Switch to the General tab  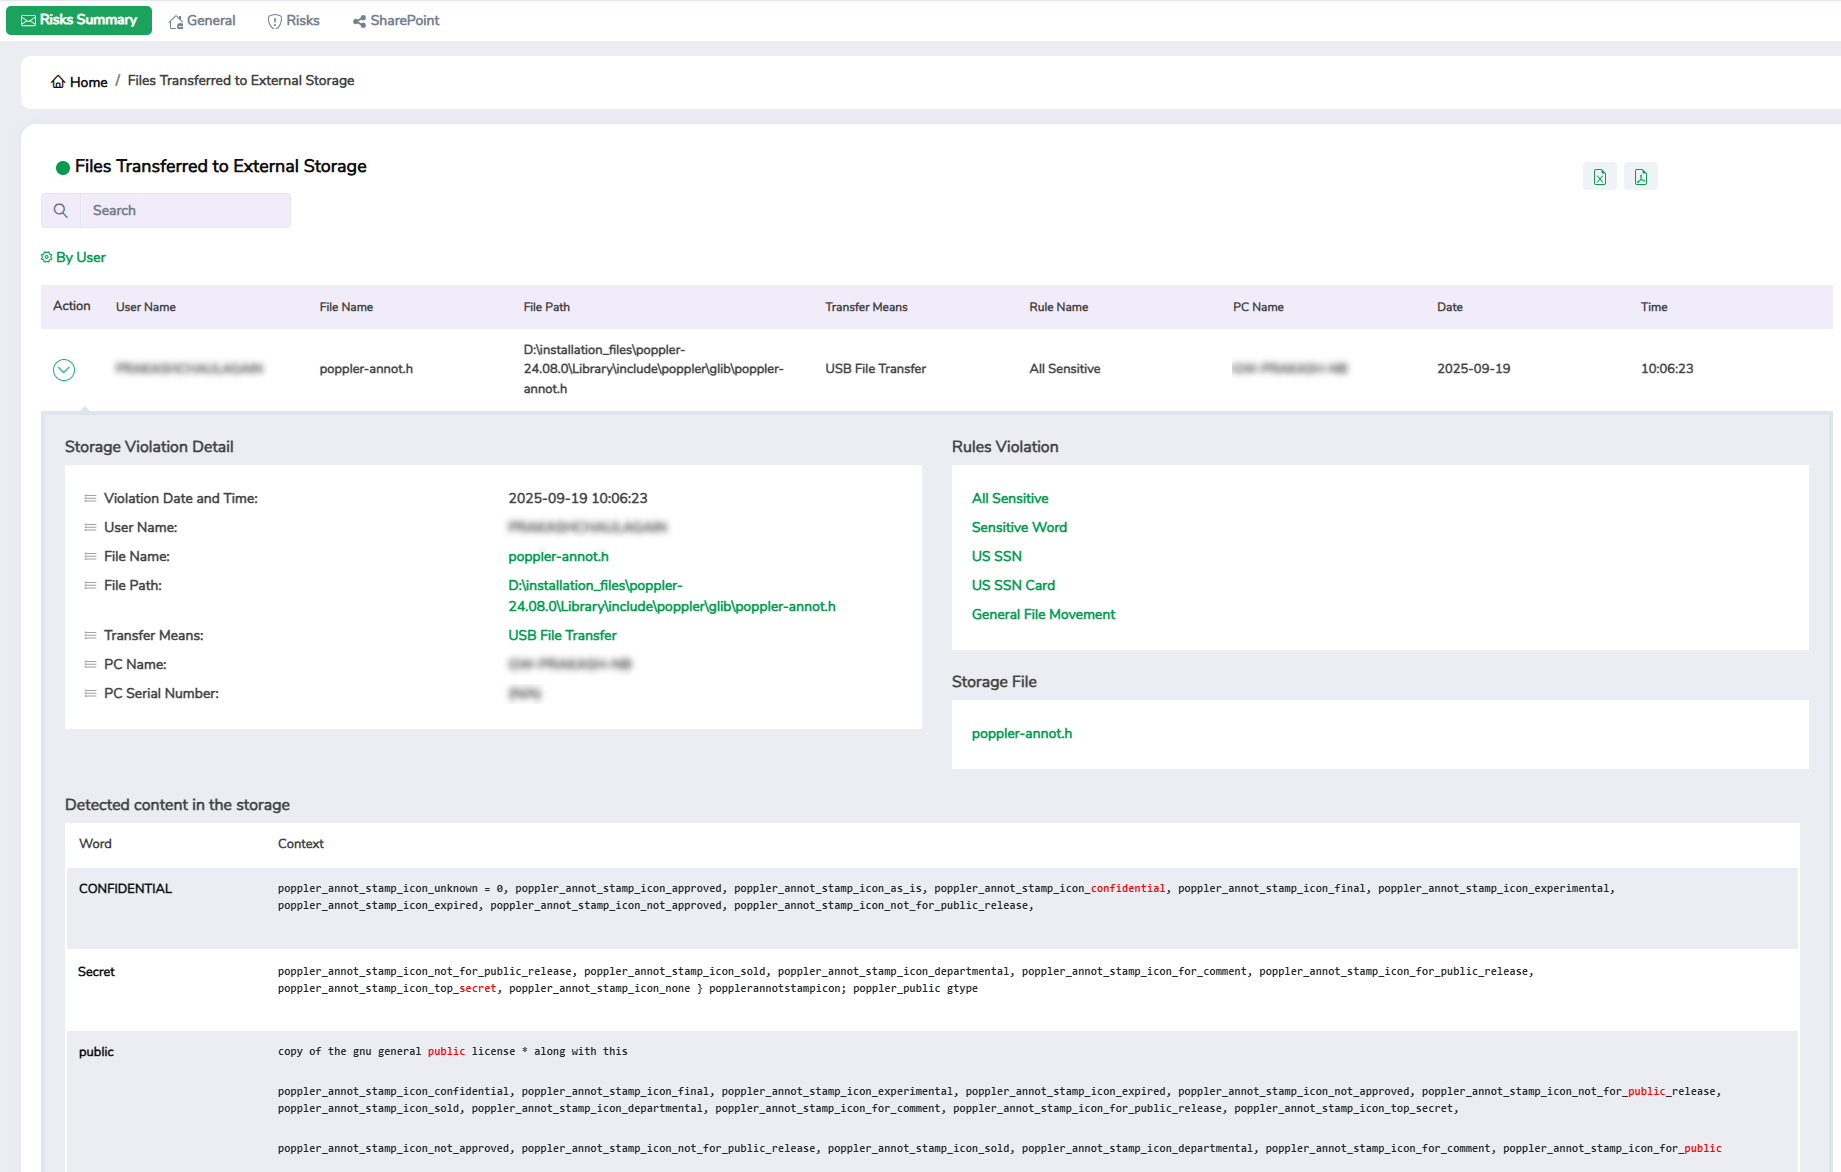[202, 21]
